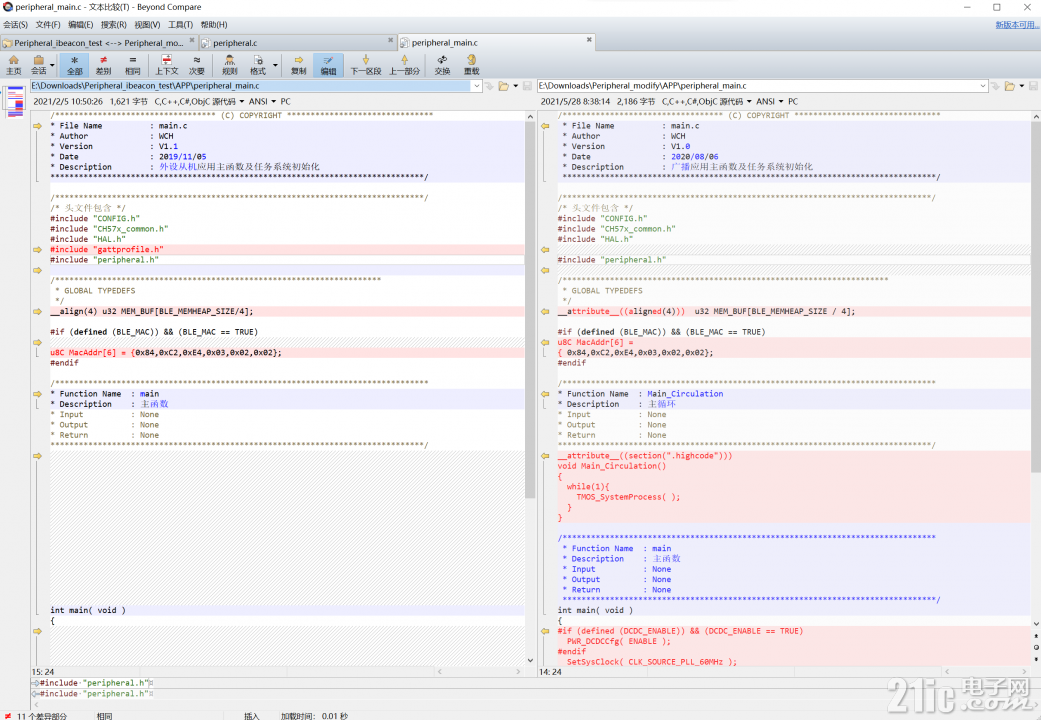Open the left file path history dropdown

coord(477,86)
